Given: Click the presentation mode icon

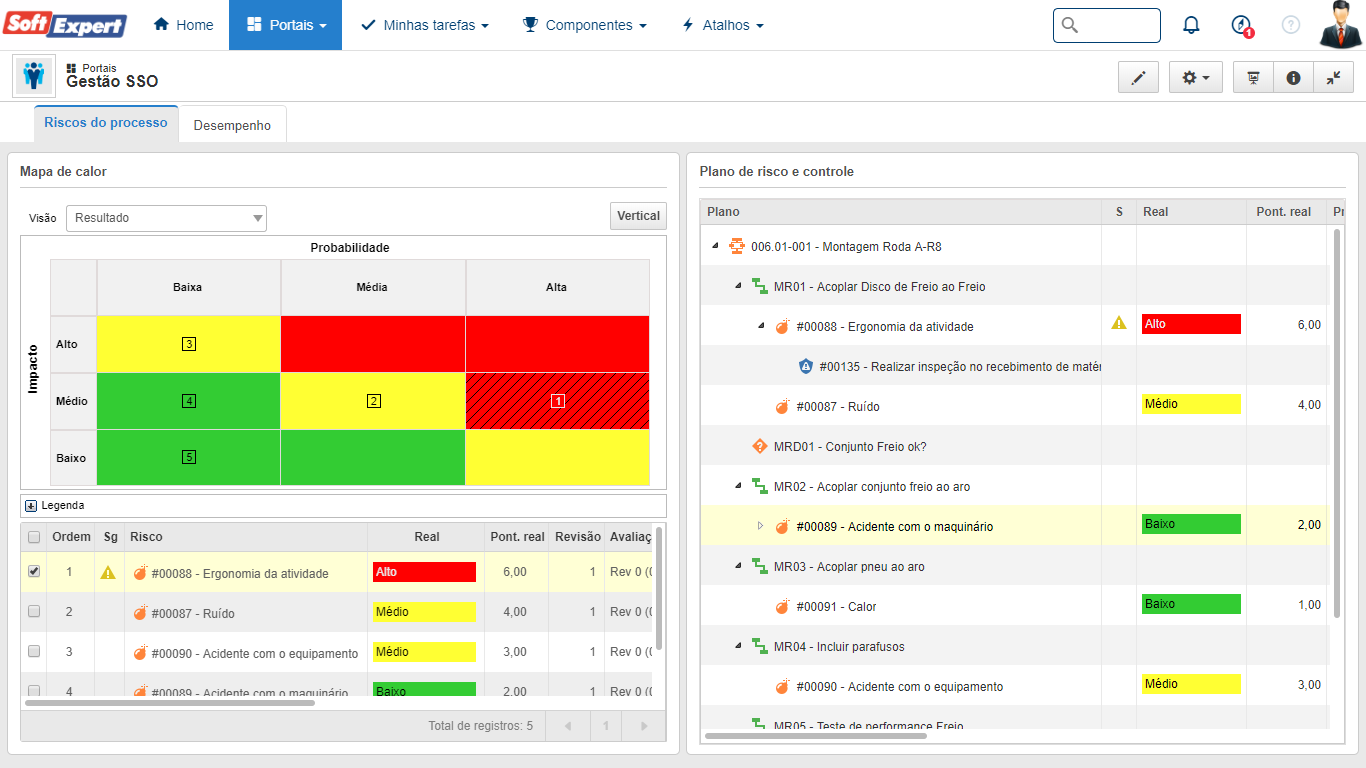Looking at the screenshot, I should 1253,78.
